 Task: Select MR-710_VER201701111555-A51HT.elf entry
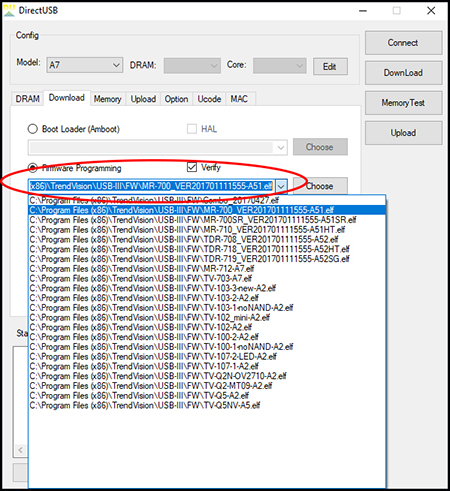pos(207,230)
